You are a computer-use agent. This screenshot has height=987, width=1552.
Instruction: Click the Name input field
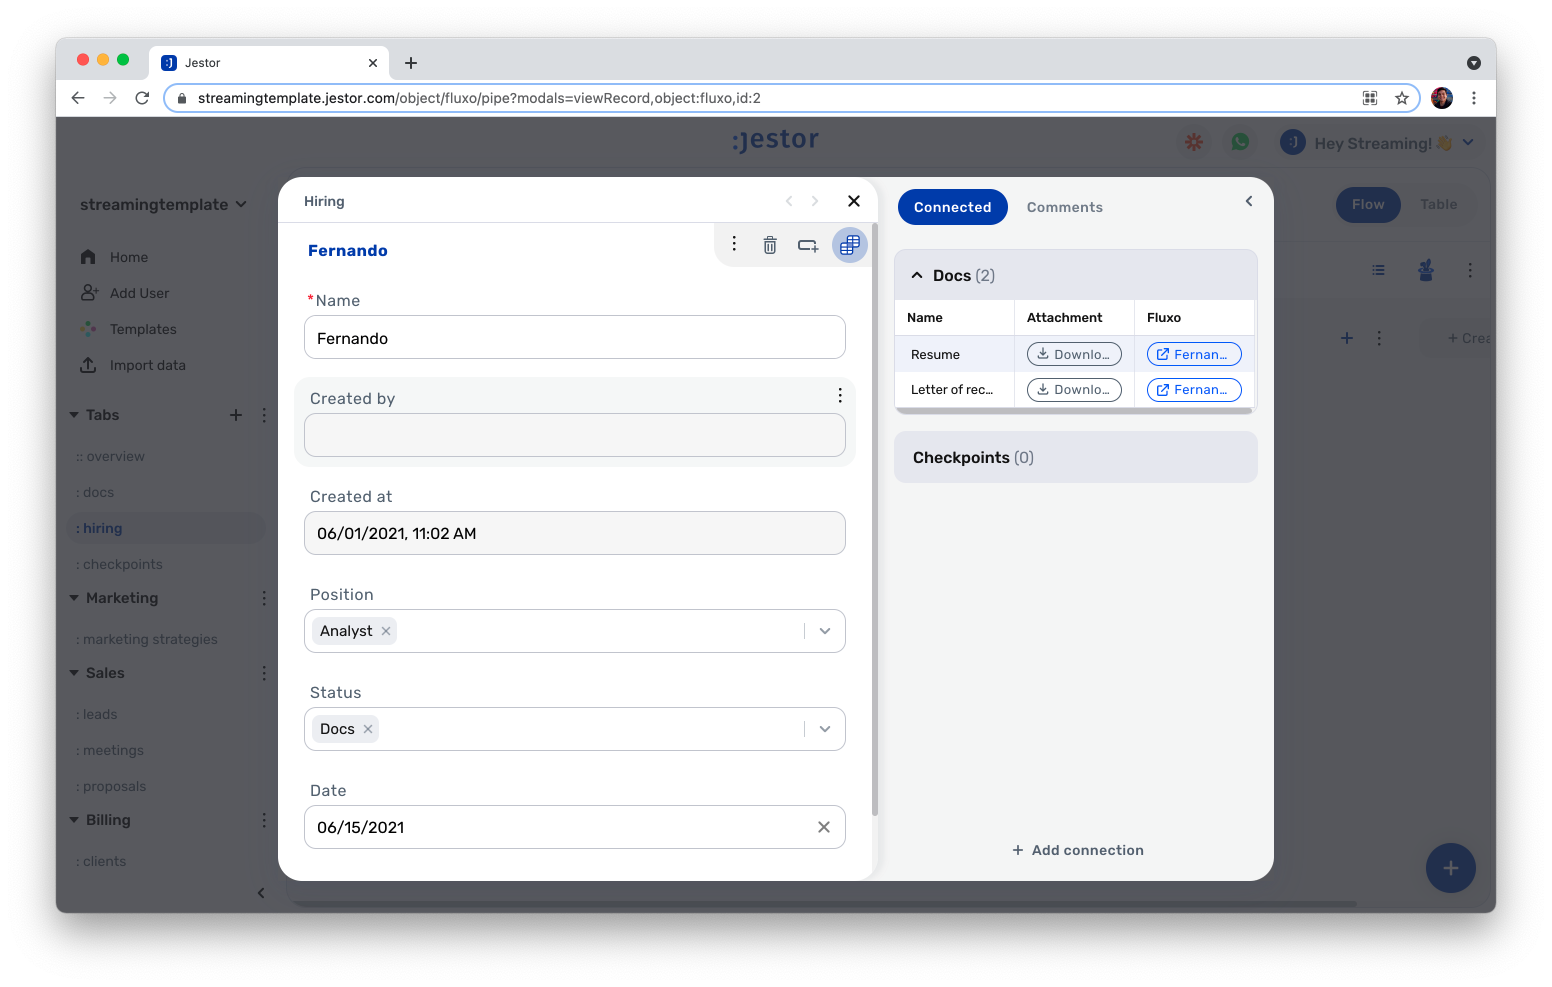[x=575, y=337]
